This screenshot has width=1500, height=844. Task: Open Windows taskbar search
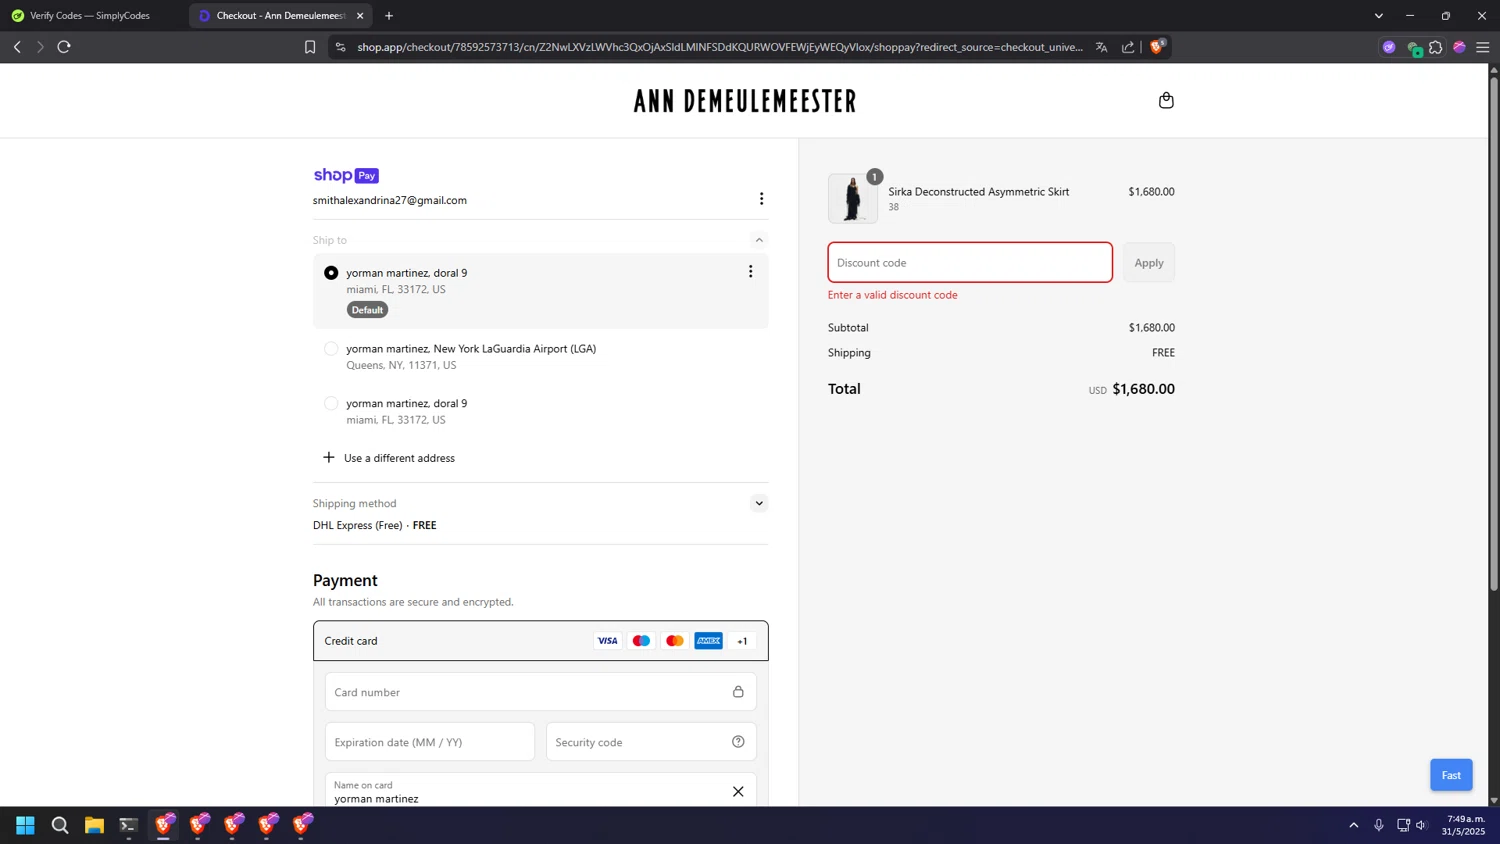[x=60, y=825]
